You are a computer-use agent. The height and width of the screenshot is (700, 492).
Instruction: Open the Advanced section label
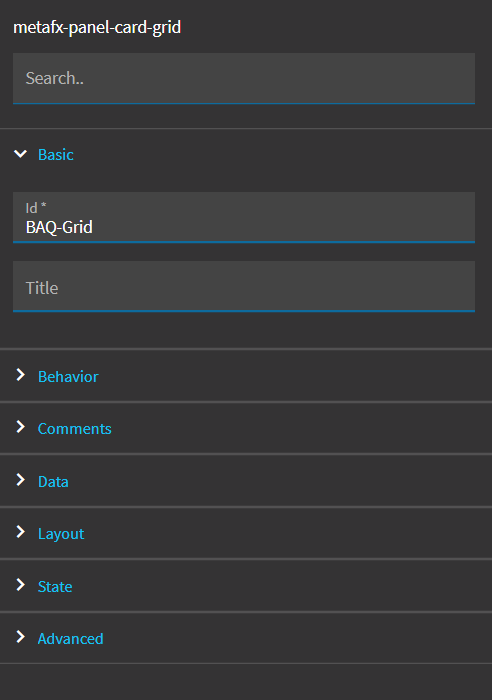pos(71,638)
